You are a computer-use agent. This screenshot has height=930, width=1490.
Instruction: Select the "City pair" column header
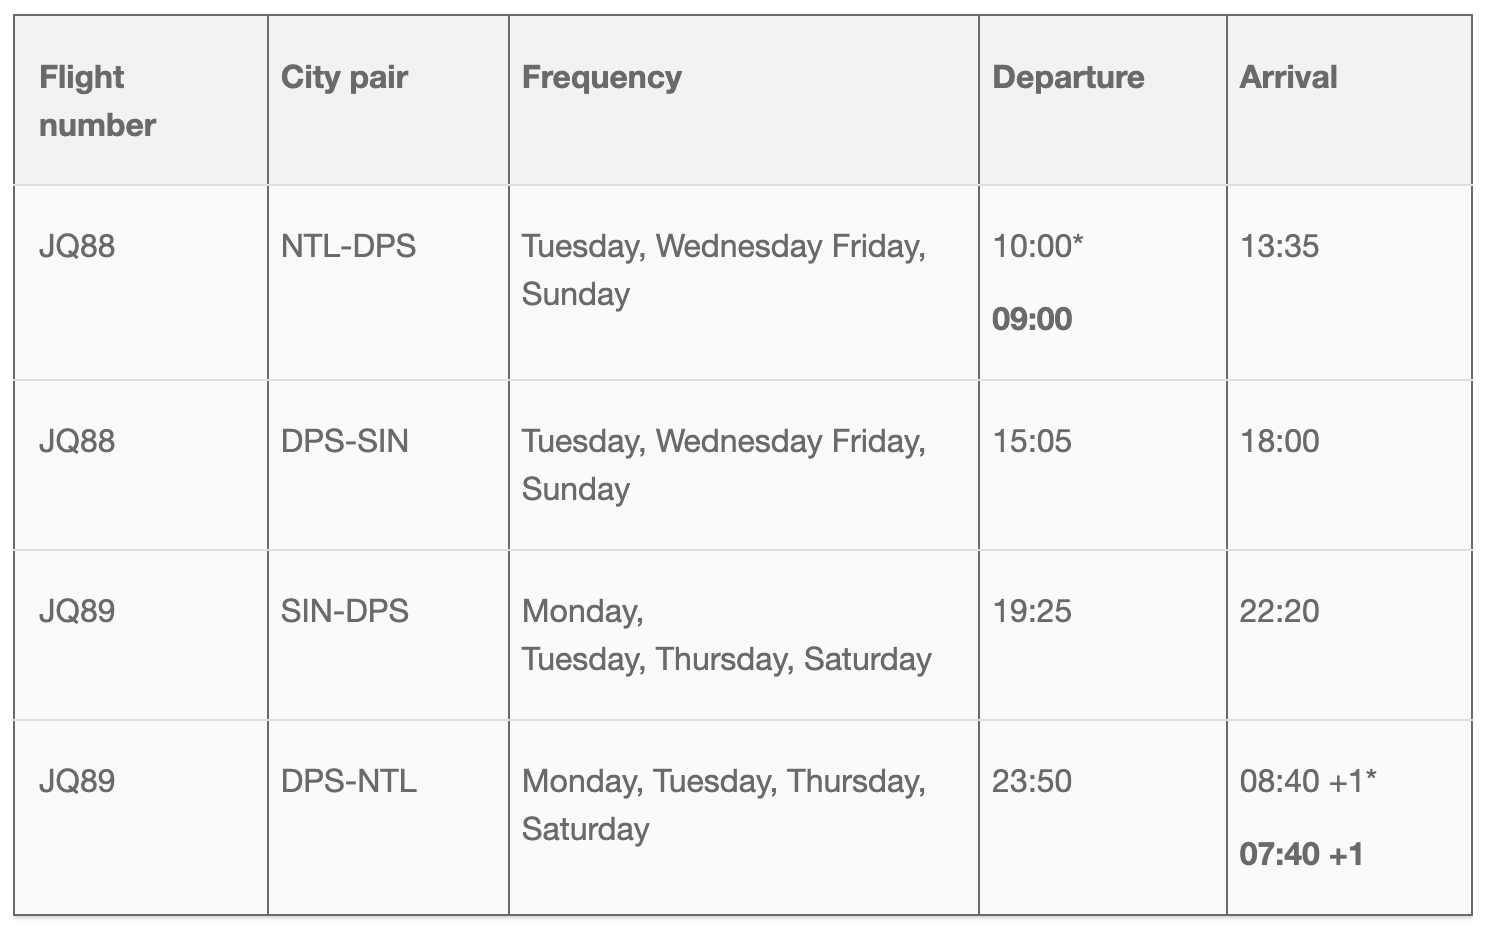click(x=344, y=77)
